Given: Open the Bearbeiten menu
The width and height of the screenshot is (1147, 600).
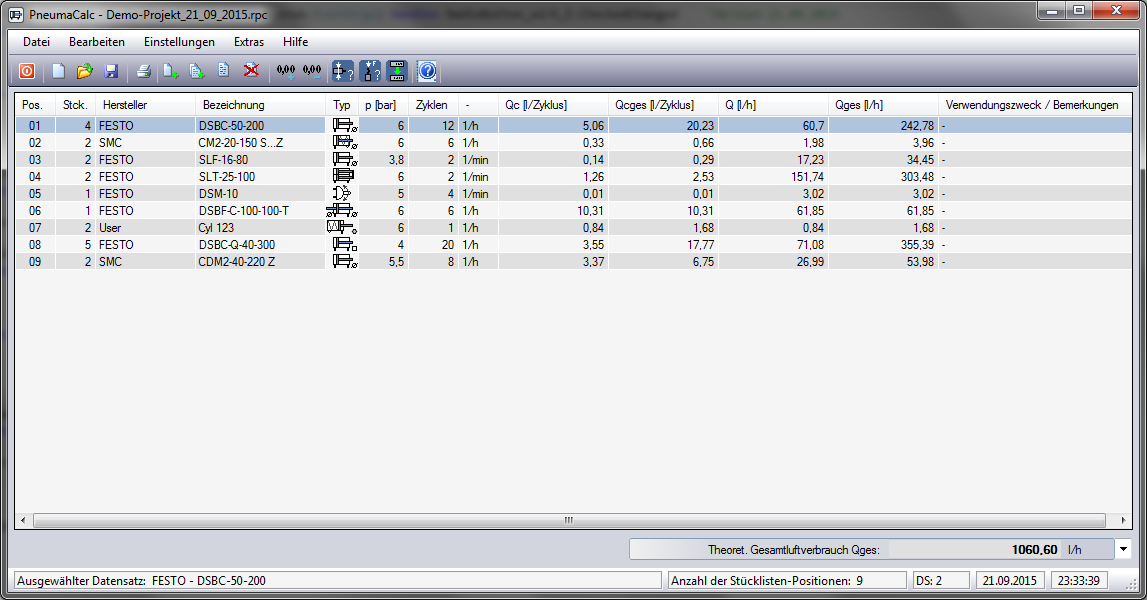Looking at the screenshot, I should [x=97, y=42].
